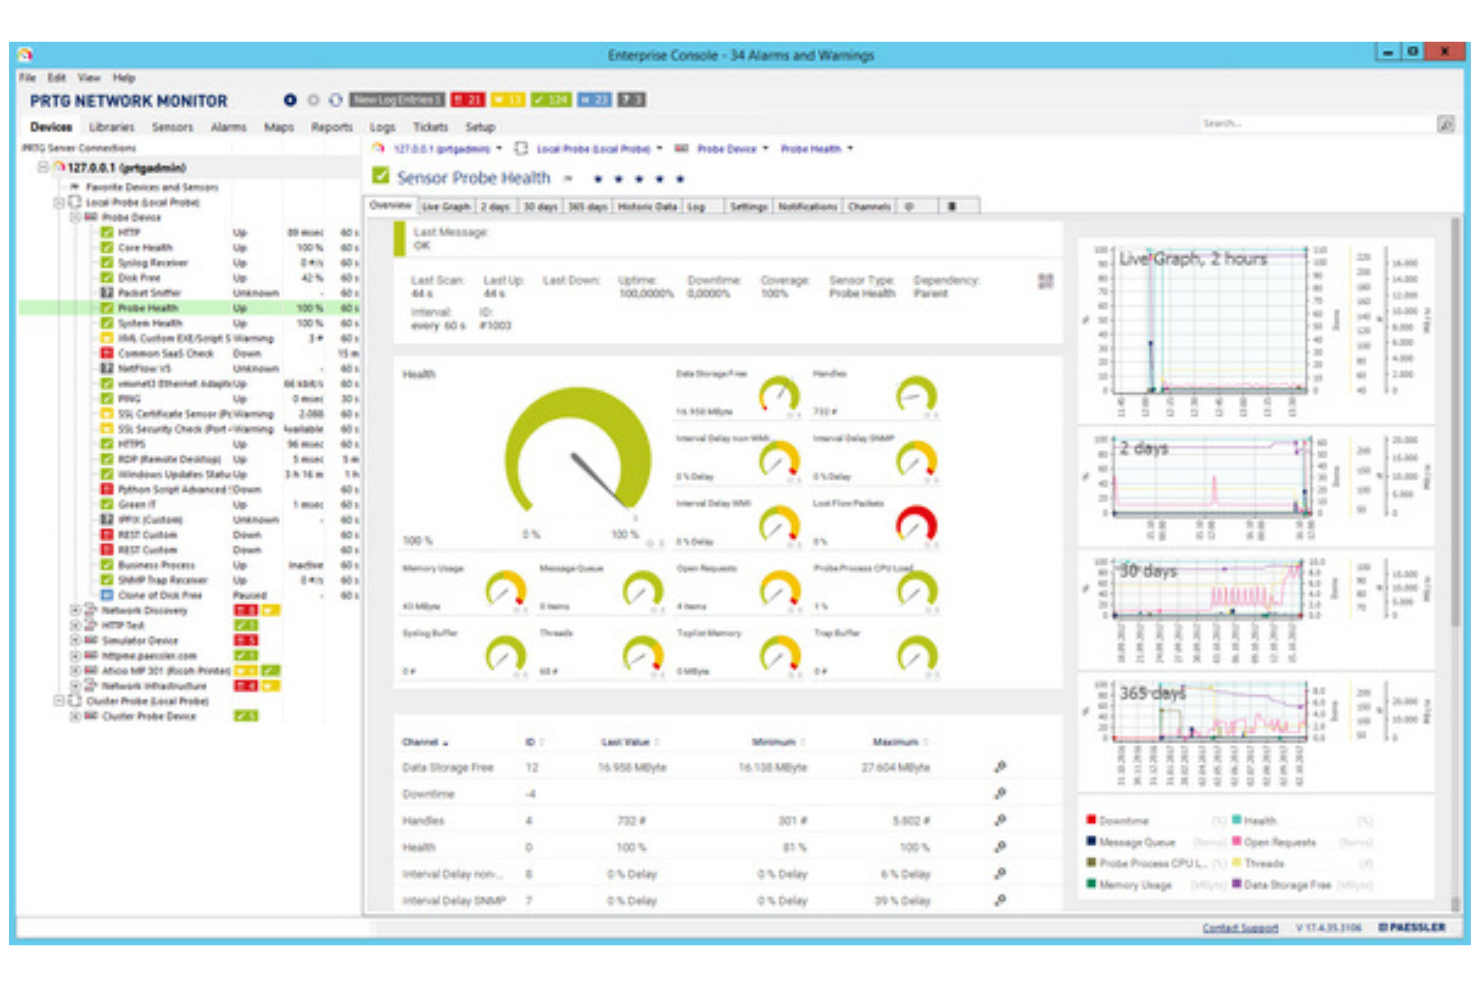1480x987 pixels.
Task: Switch to the Live Graph tab
Action: (x=446, y=206)
